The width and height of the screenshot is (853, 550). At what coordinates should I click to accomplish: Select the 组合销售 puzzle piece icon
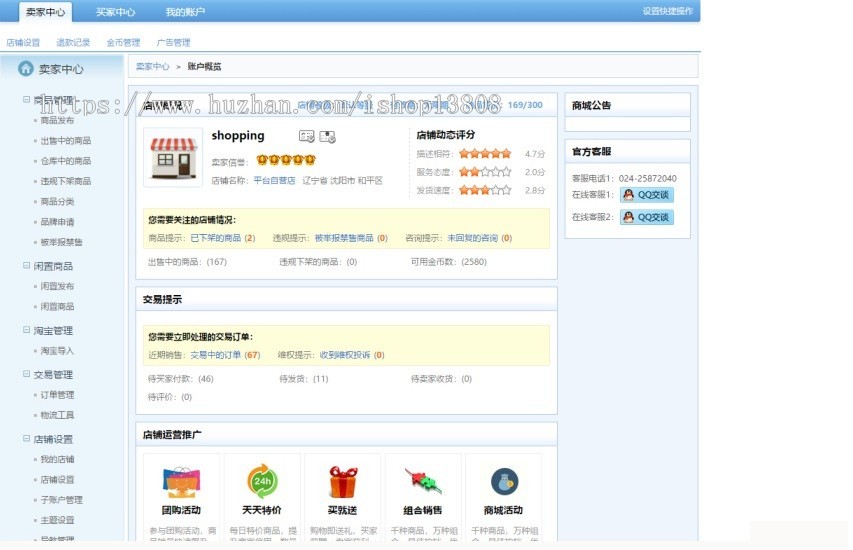pos(422,482)
